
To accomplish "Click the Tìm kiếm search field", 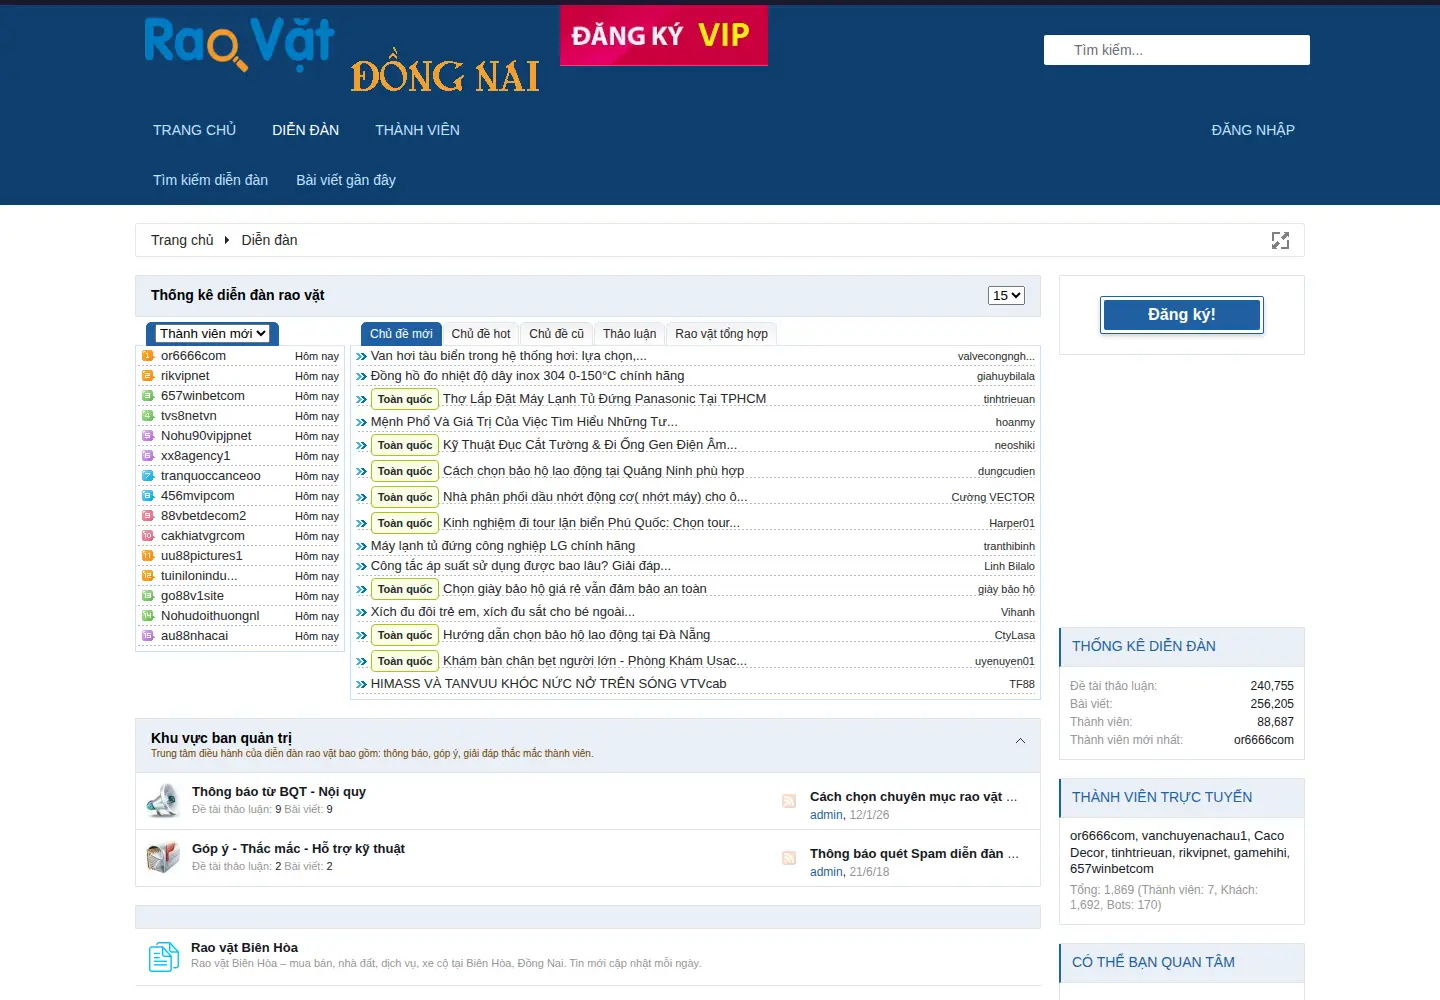I will 1177,50.
